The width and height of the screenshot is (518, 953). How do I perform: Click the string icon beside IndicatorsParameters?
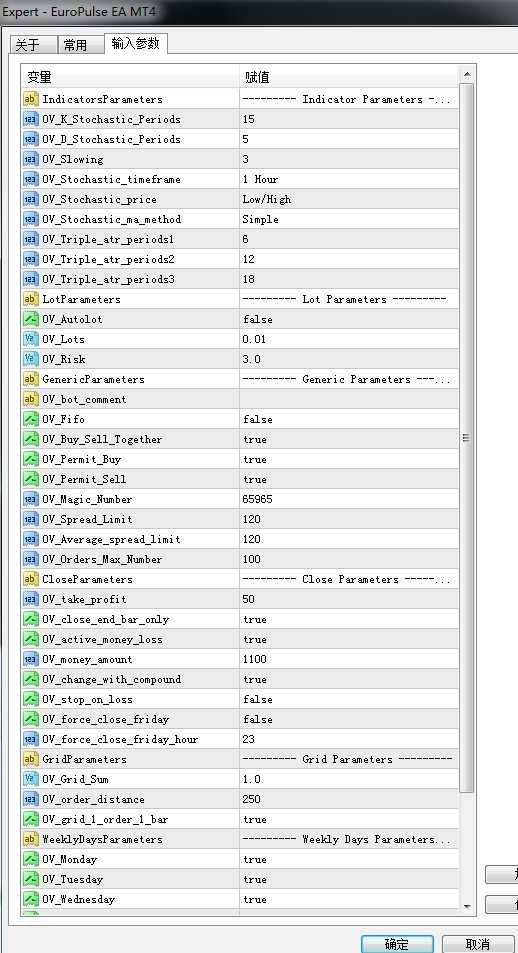[30, 99]
